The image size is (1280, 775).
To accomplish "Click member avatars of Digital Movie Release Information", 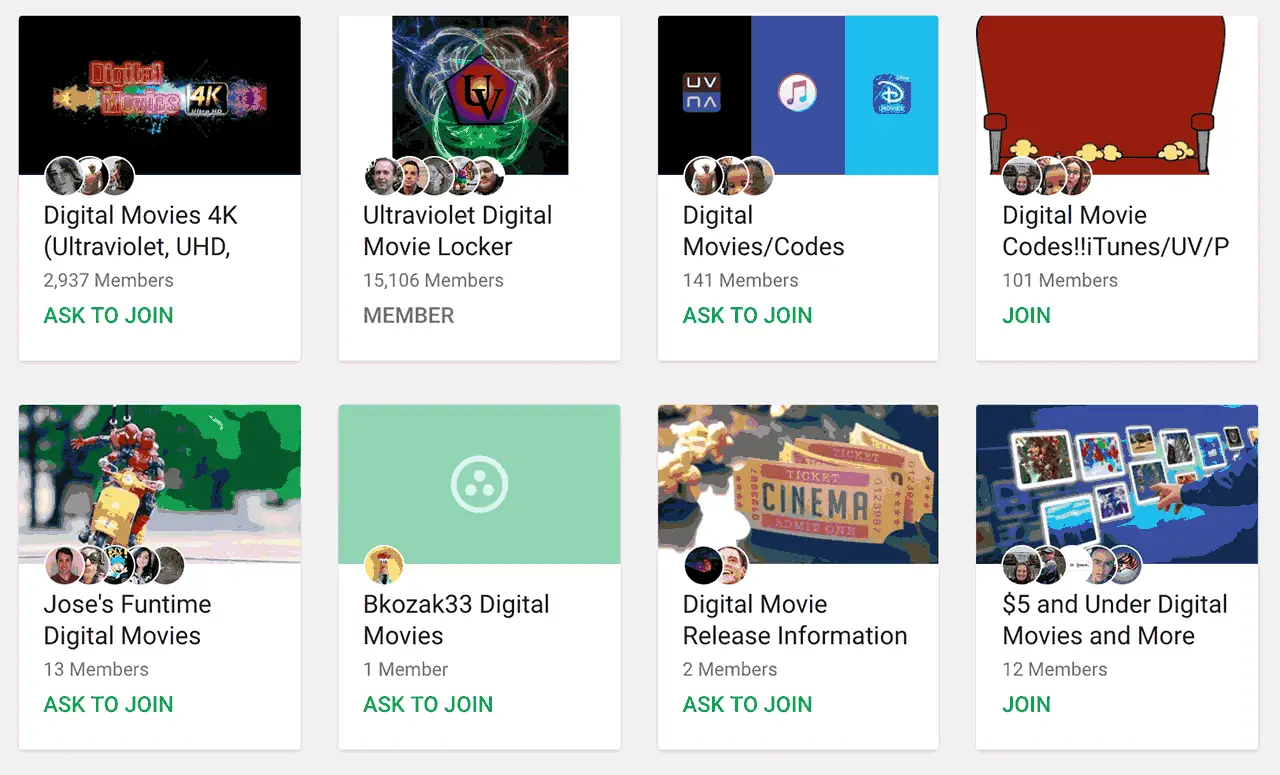I will 716,565.
